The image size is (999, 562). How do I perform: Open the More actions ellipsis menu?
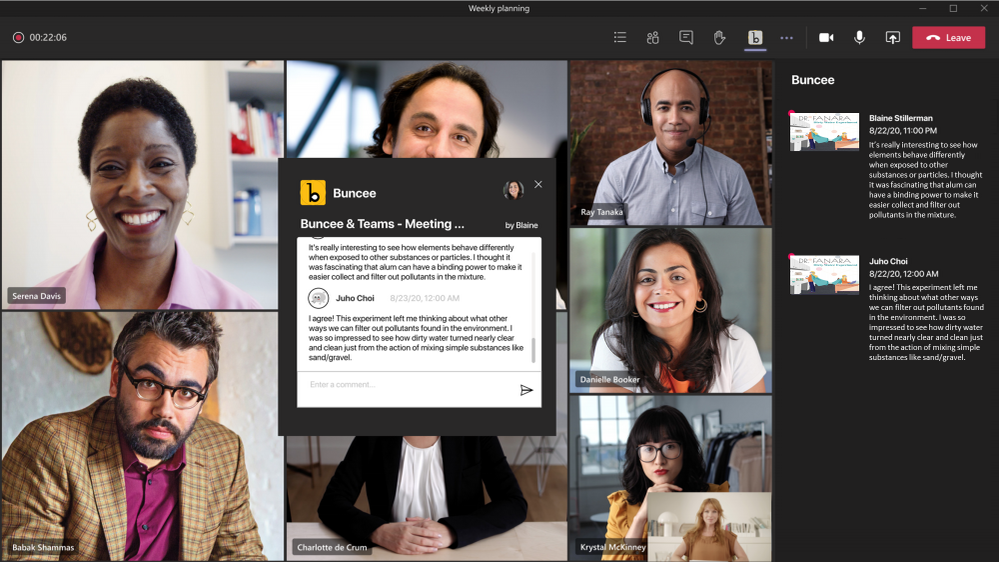pyautogui.click(x=787, y=38)
